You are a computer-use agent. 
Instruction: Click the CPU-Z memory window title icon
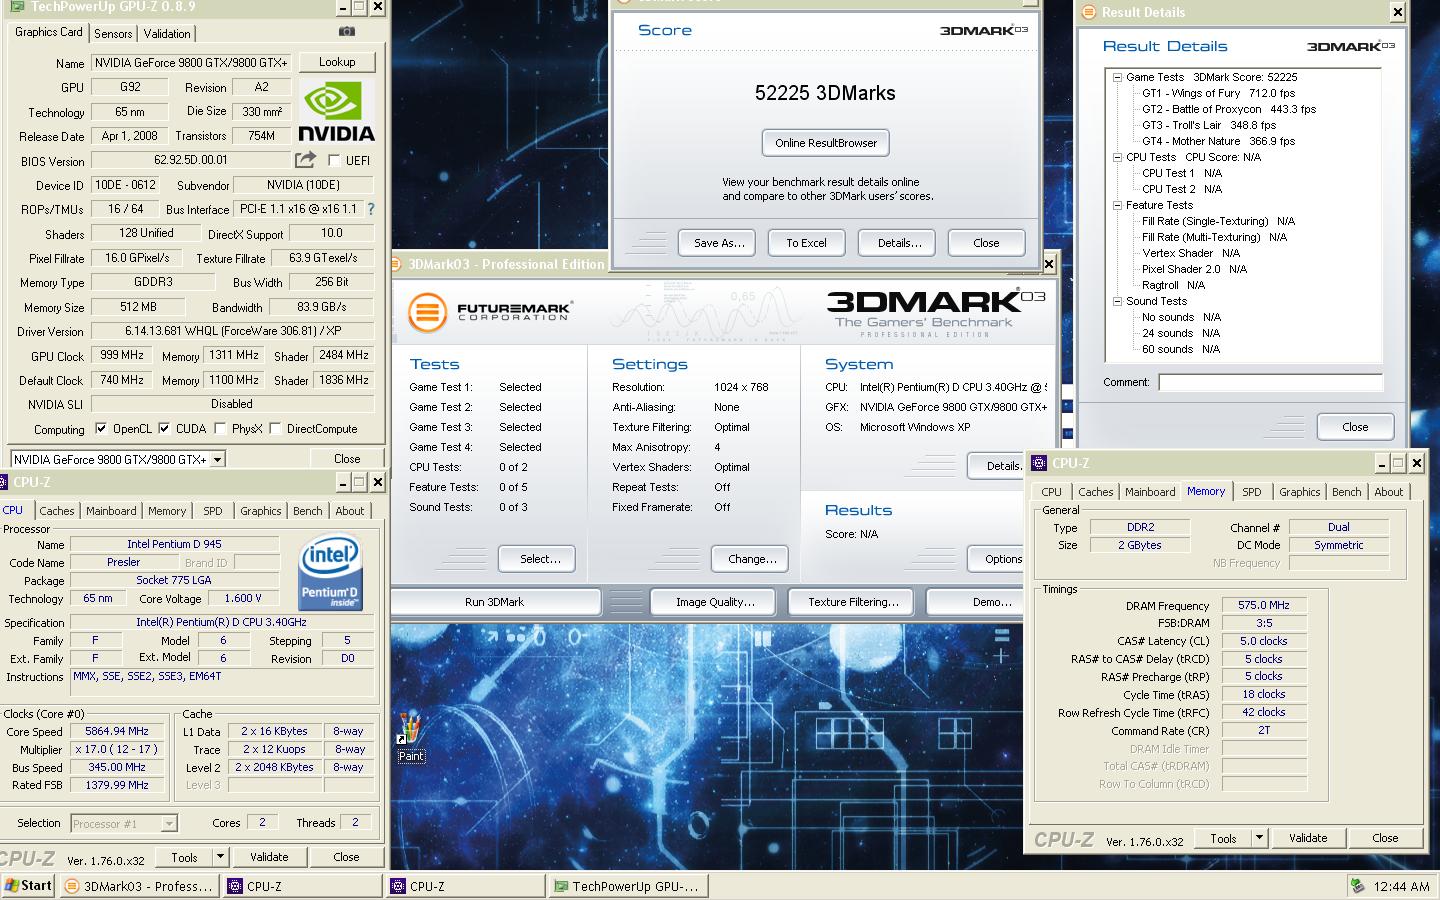tap(1039, 463)
